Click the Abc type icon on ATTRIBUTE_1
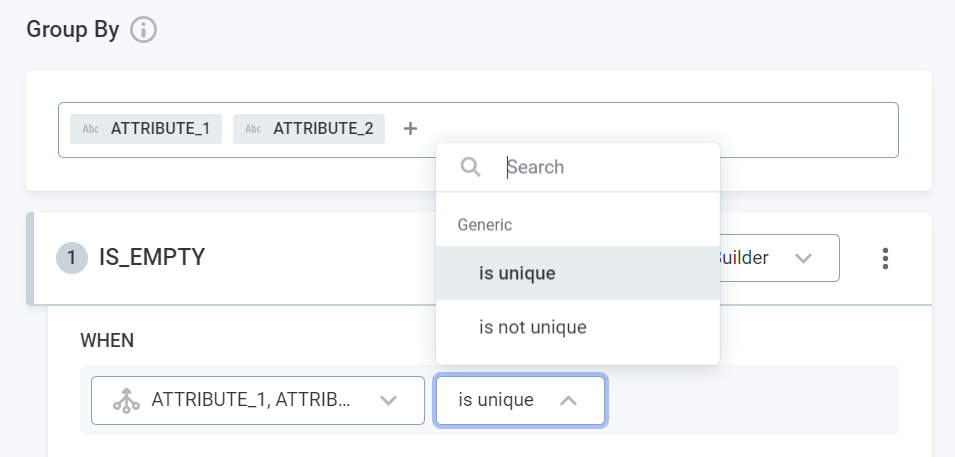 click(90, 129)
